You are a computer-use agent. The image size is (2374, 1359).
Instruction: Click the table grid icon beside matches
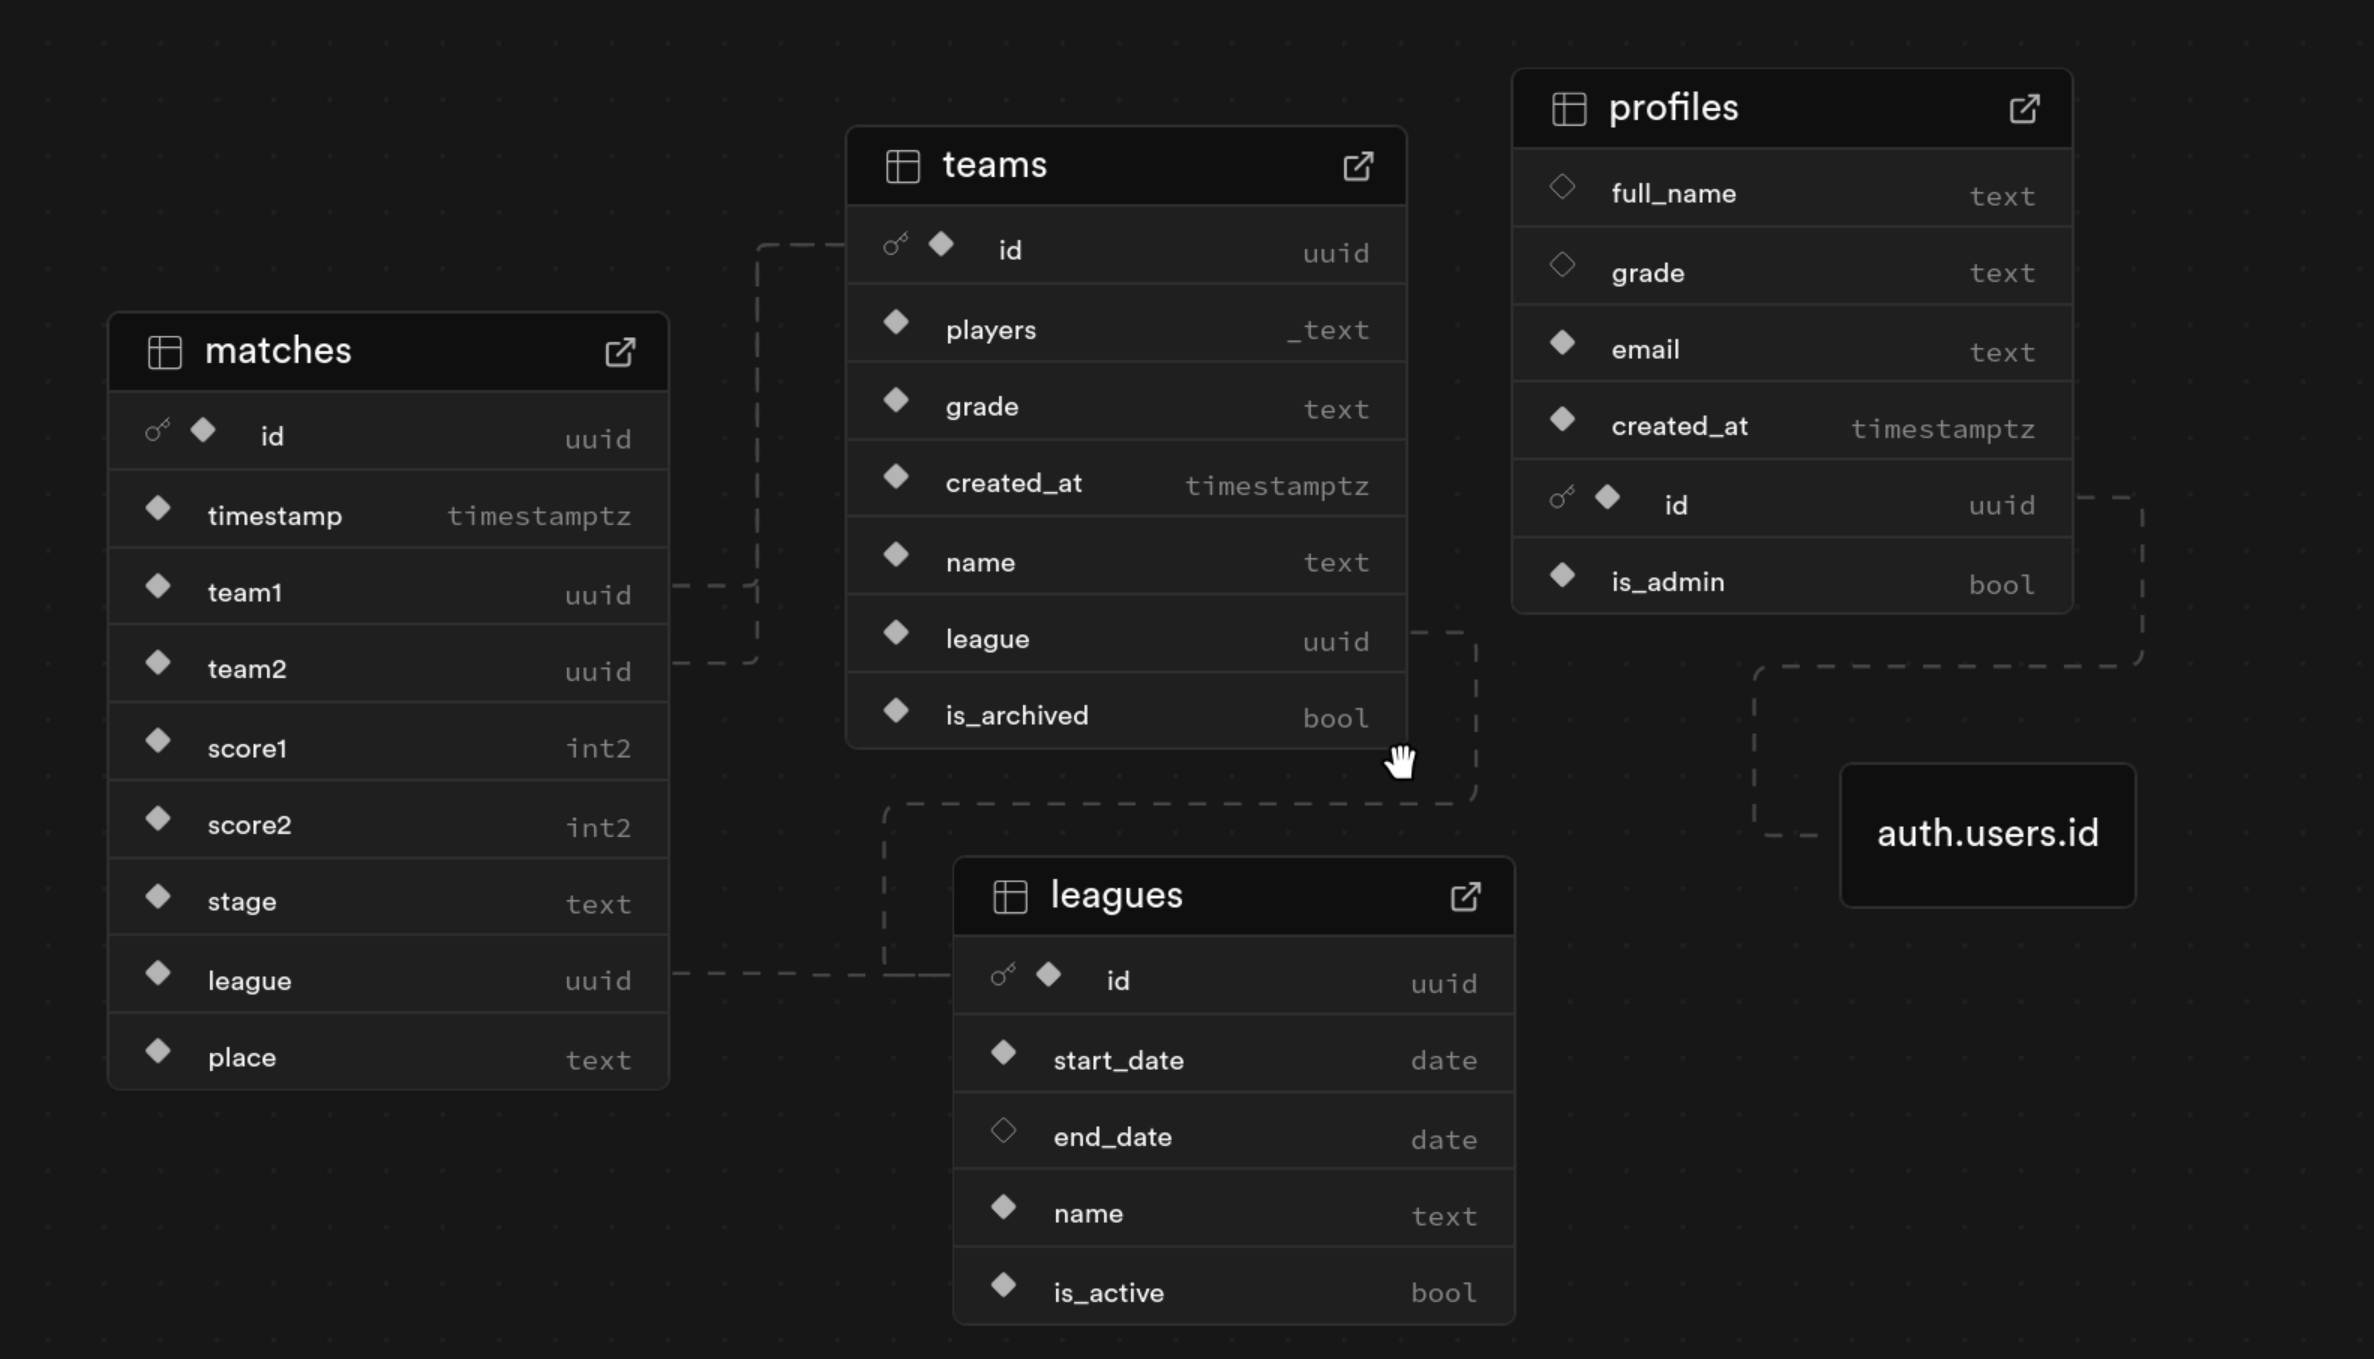[x=165, y=352]
